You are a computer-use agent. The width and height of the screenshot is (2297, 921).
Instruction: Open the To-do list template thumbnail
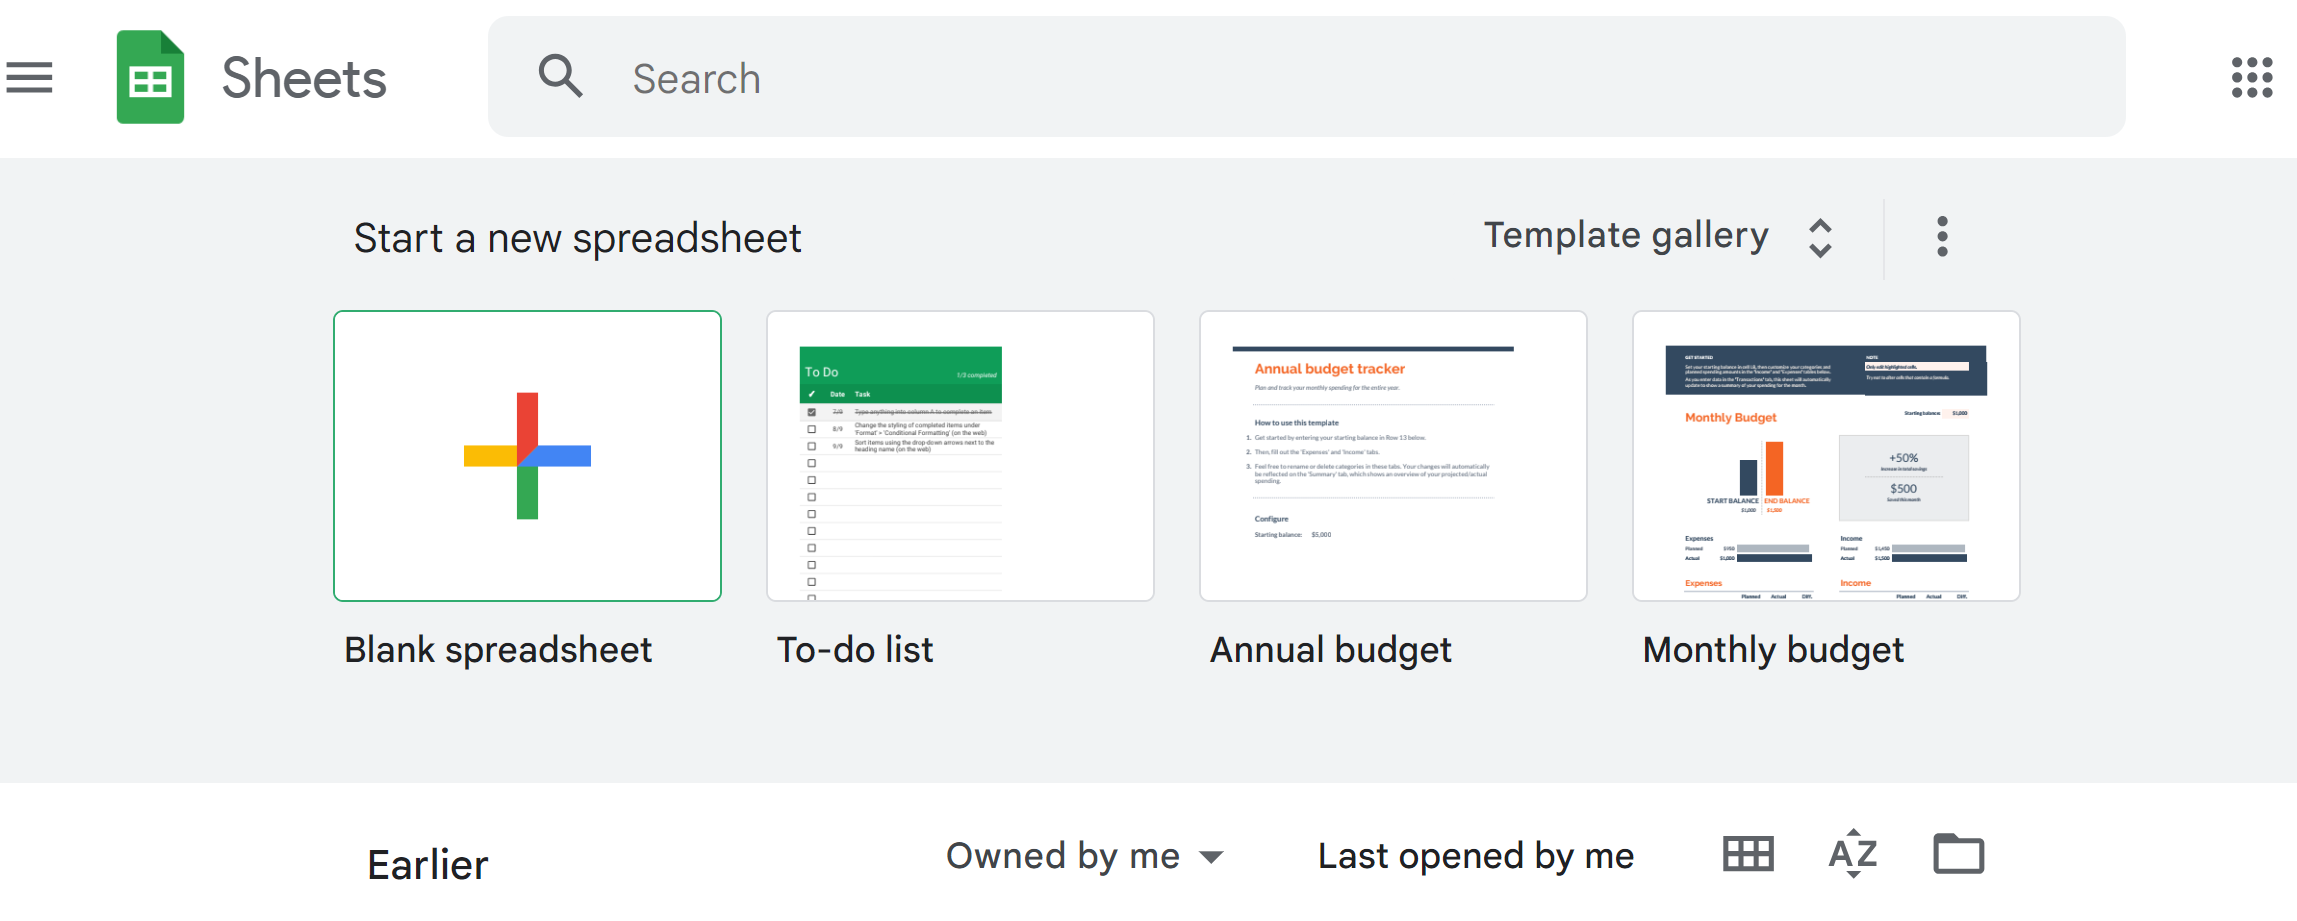coord(960,456)
